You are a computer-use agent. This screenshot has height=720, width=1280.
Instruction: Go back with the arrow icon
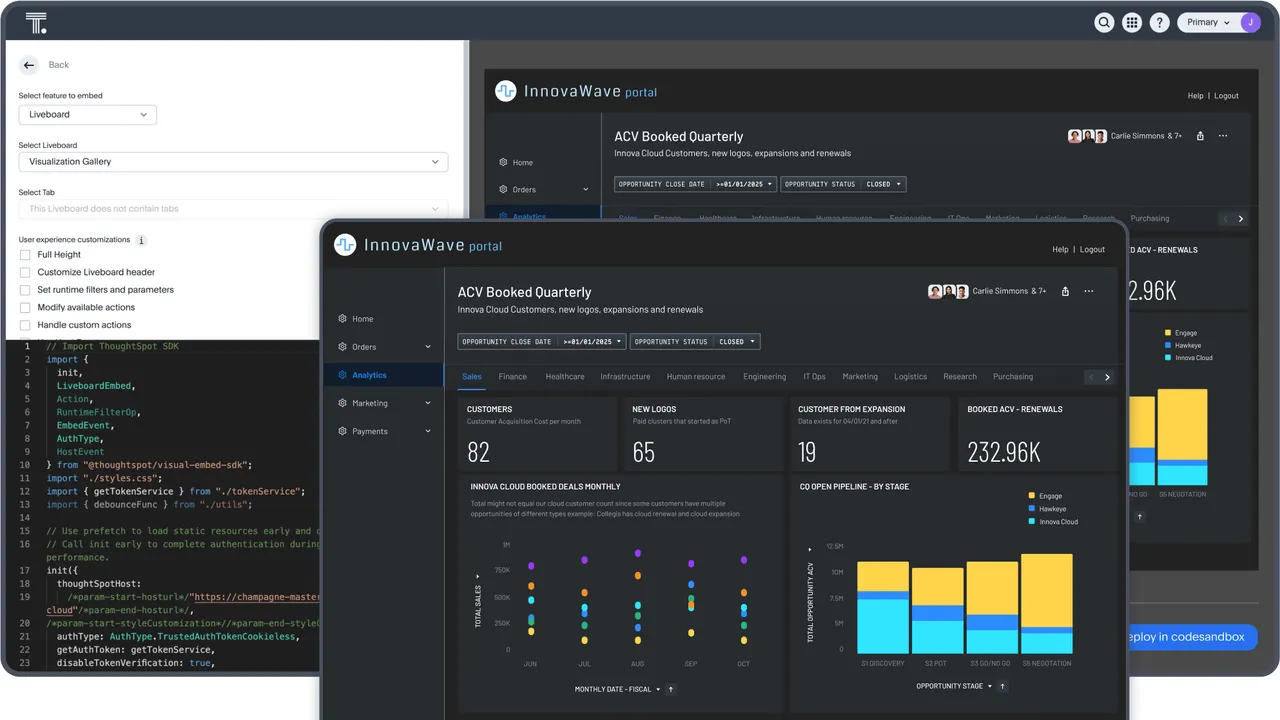click(29, 65)
